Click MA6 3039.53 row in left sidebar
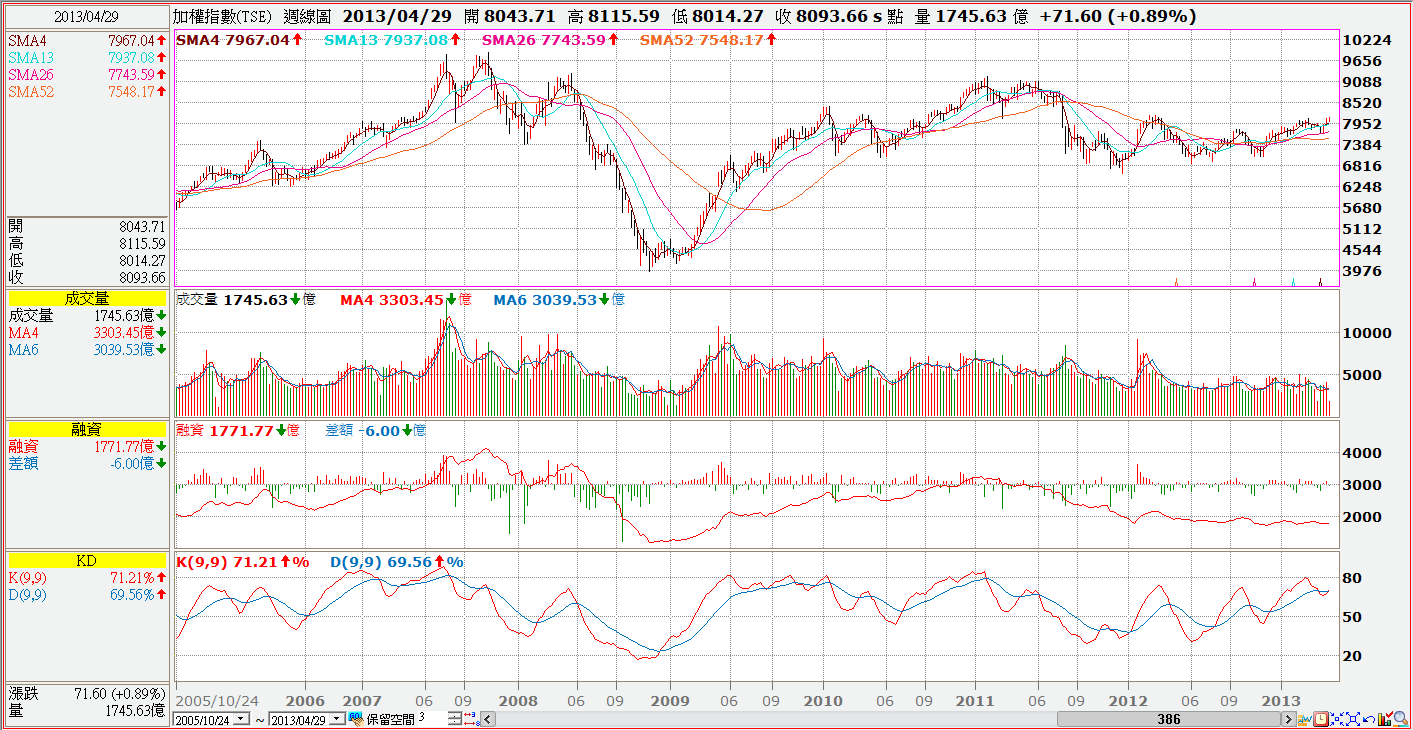 pos(87,349)
